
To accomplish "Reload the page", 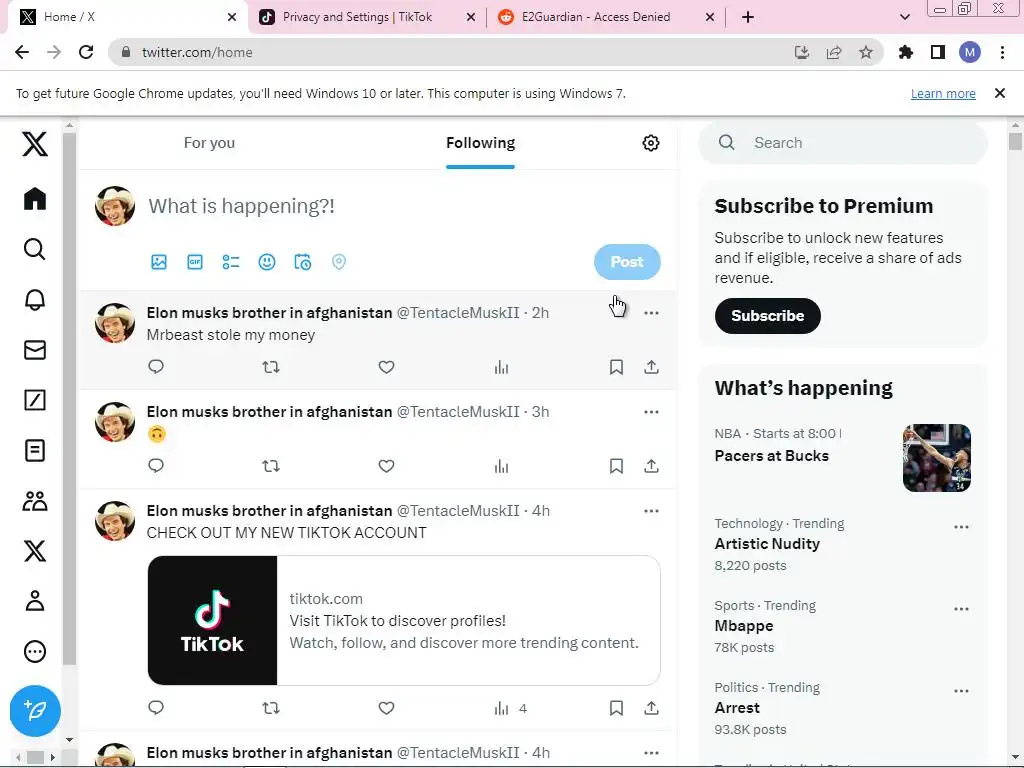I will click(x=86, y=52).
